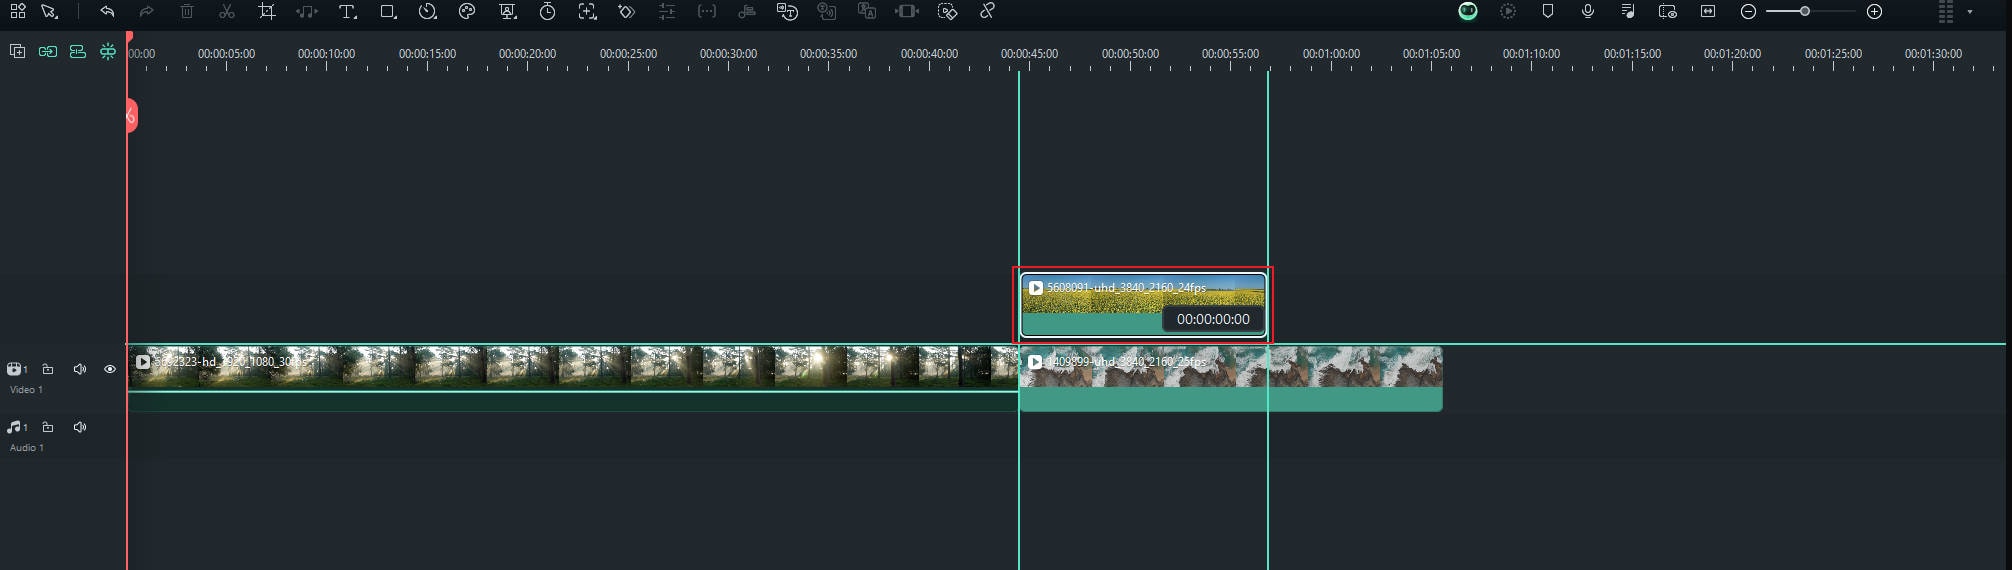Image resolution: width=2012 pixels, height=570 pixels.
Task: Click the minus zoom out button
Action: [x=1748, y=11]
